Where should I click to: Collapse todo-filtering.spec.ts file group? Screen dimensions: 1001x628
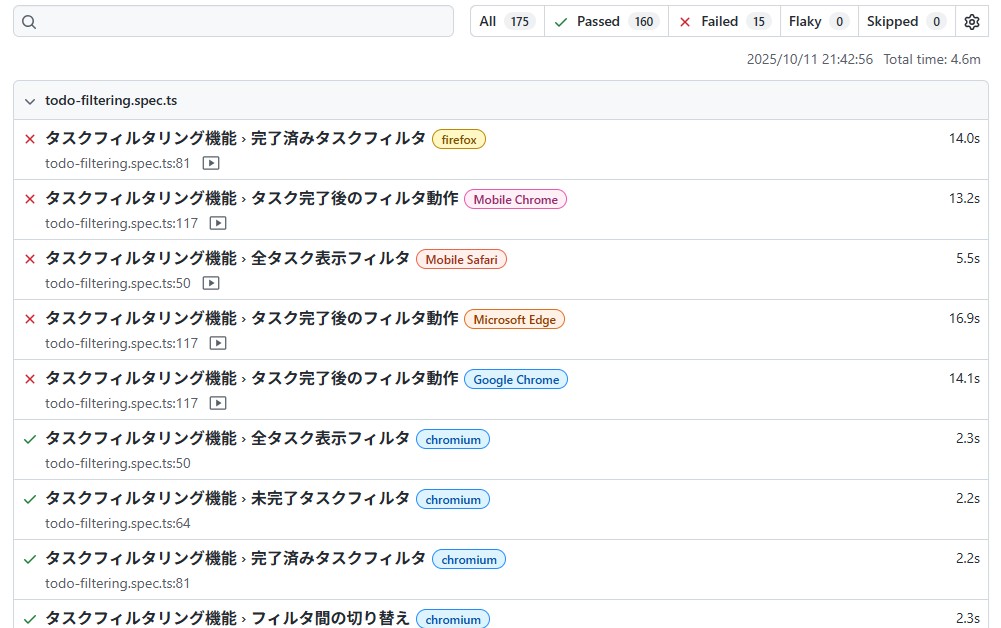30,101
